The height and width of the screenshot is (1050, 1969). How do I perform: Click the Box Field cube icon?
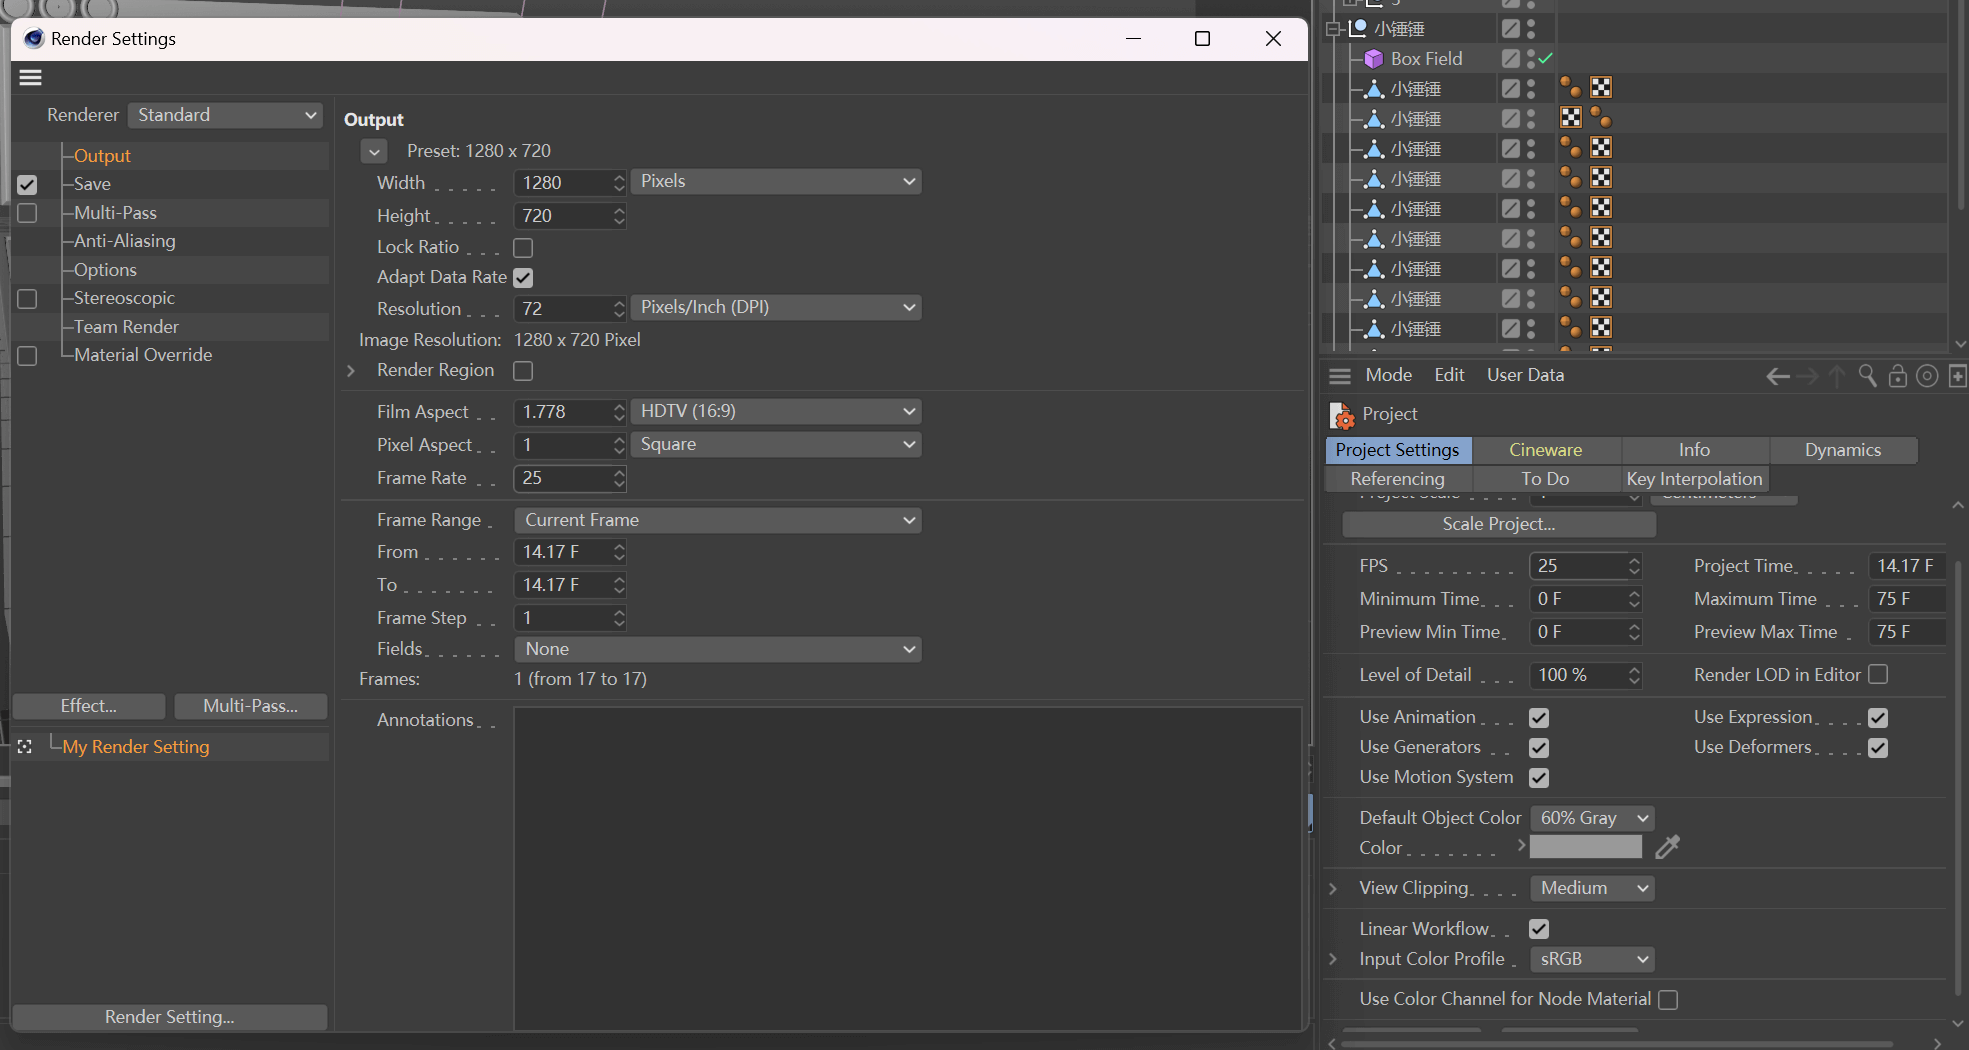tap(1374, 59)
